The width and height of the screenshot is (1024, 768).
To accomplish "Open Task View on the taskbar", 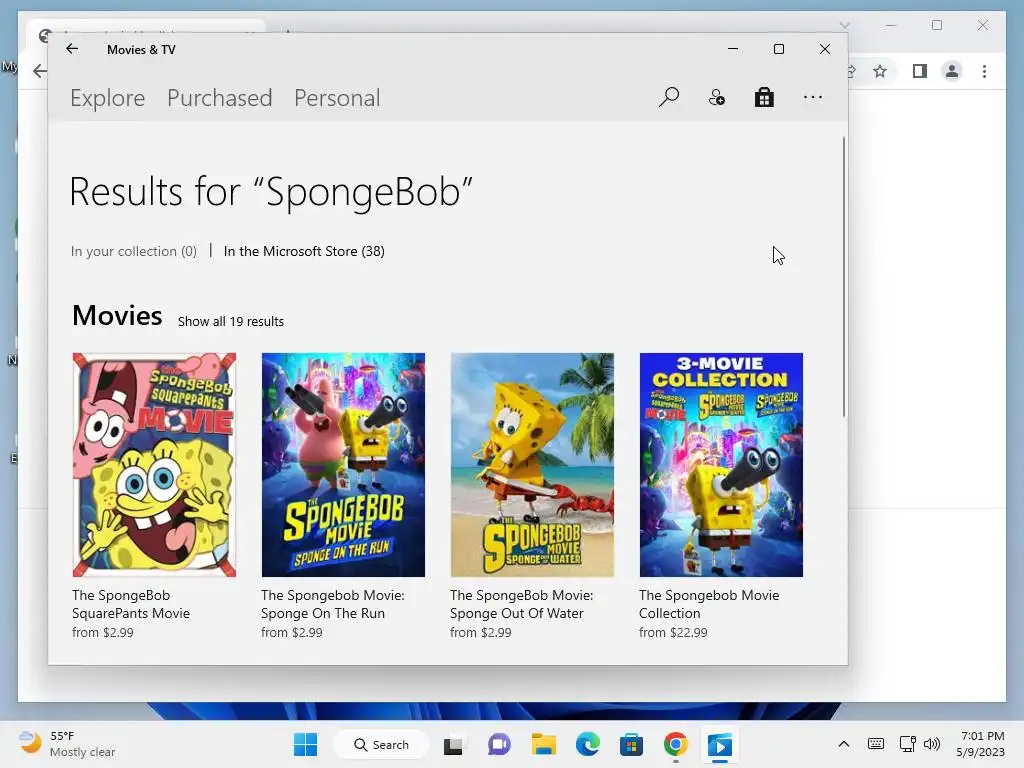I will [x=453, y=744].
